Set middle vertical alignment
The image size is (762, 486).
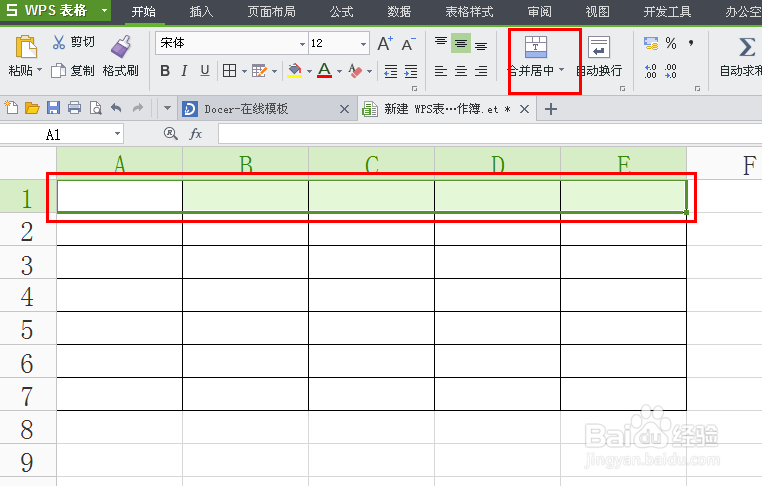pyautogui.click(x=461, y=43)
